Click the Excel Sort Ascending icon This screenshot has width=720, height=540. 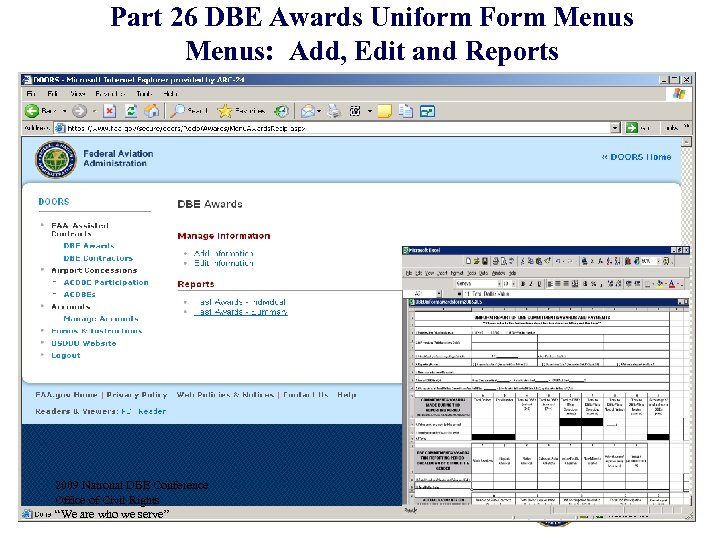[x=609, y=261]
